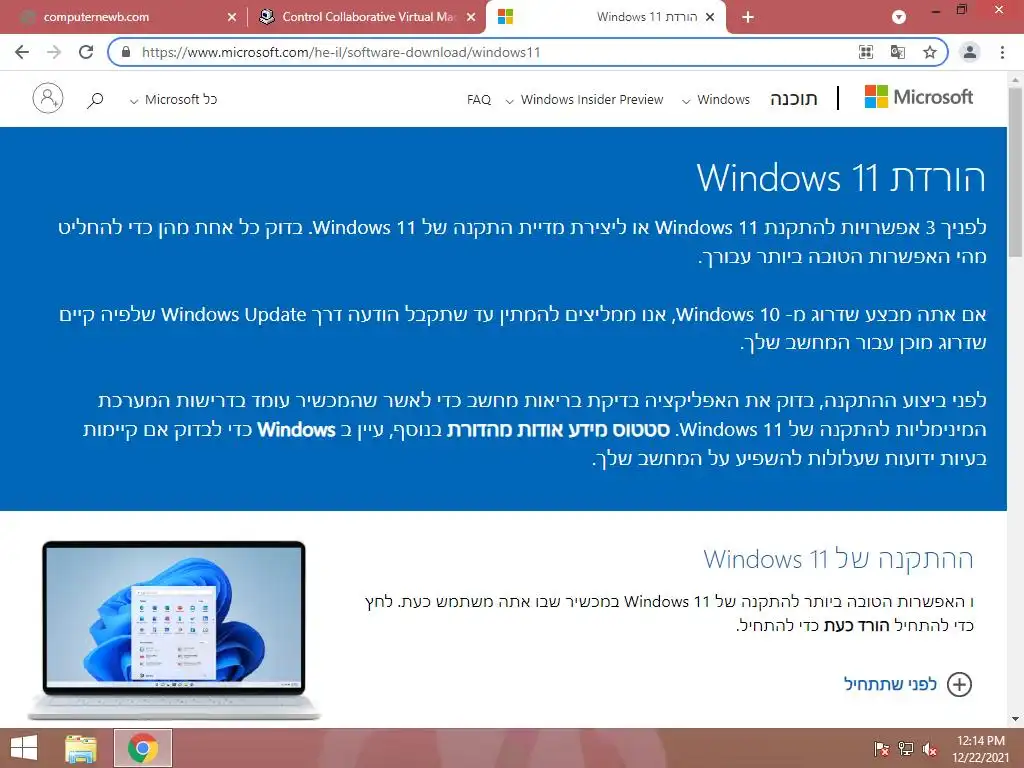Open the Windows Start button
The height and width of the screenshot is (768, 1024).
click(24, 748)
